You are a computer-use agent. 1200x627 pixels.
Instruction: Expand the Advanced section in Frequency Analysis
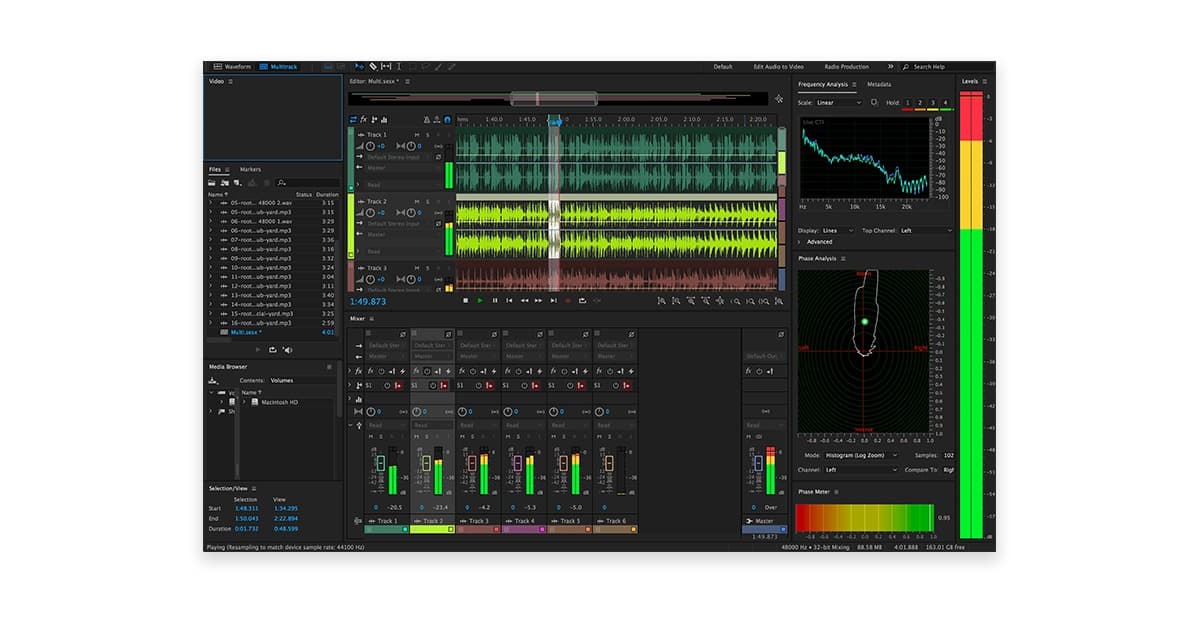[x=818, y=243]
